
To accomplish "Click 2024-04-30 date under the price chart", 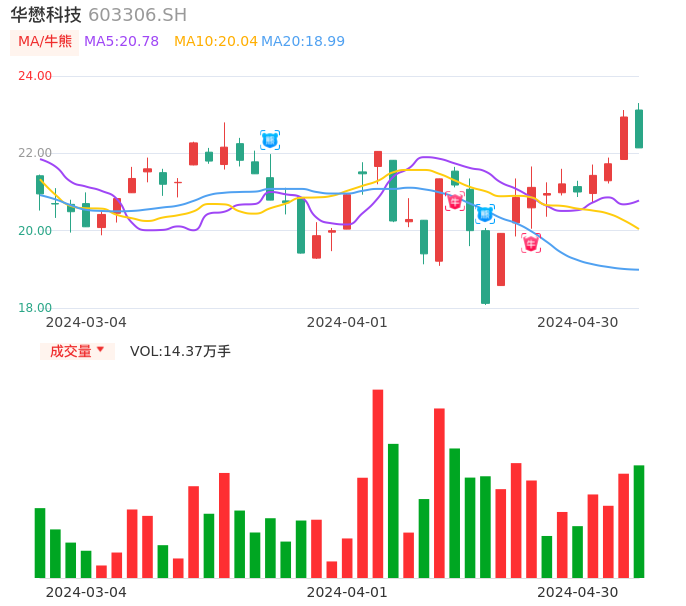I will (578, 322).
